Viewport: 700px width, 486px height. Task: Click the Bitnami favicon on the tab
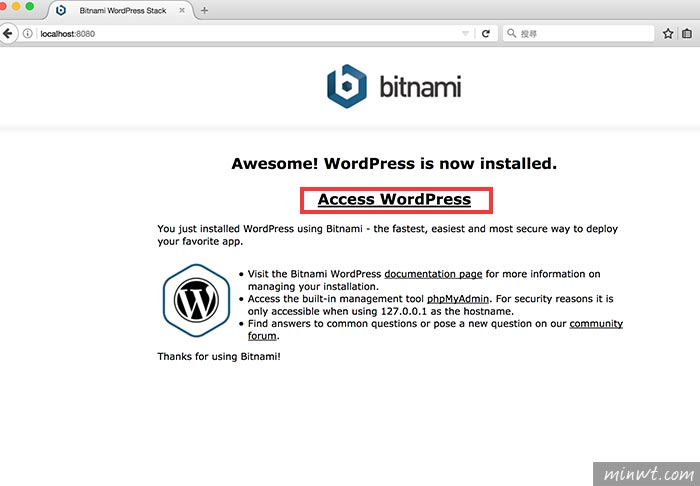(x=61, y=10)
